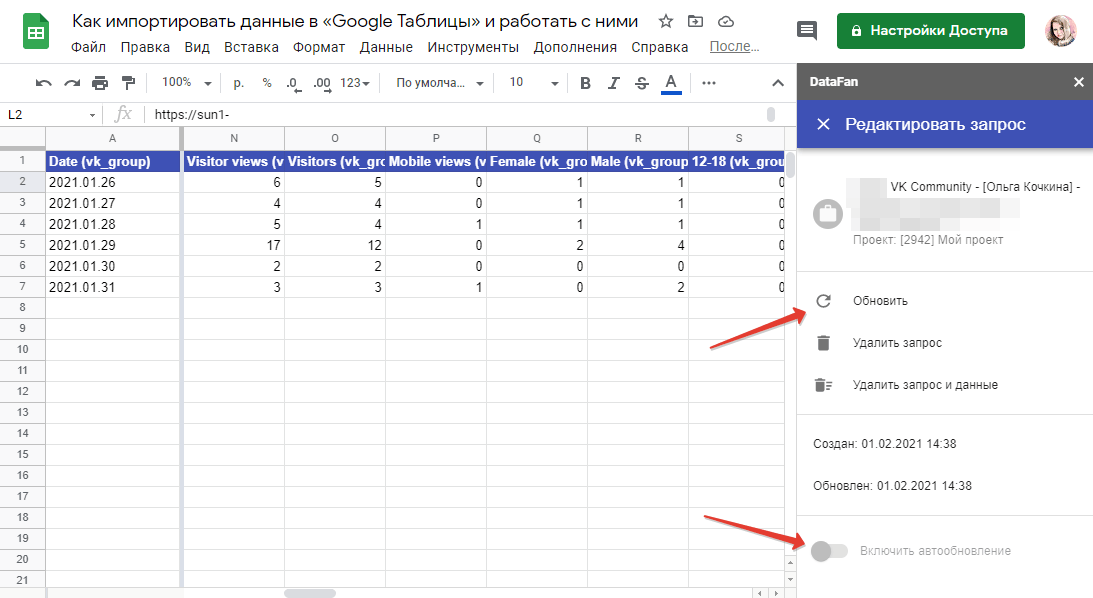This screenshot has height=598, width=1093.
Task: Open the 100% zoom dropdown
Action: coord(187,83)
